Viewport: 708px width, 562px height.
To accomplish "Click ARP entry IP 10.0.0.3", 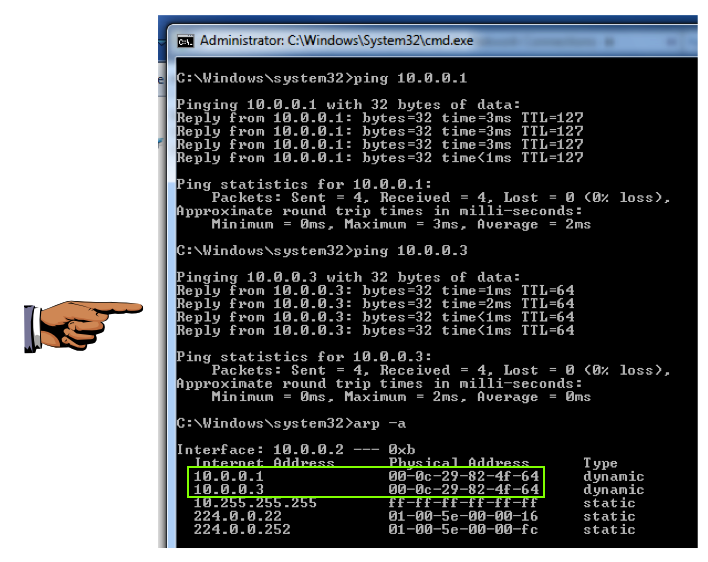I will click(x=228, y=489).
